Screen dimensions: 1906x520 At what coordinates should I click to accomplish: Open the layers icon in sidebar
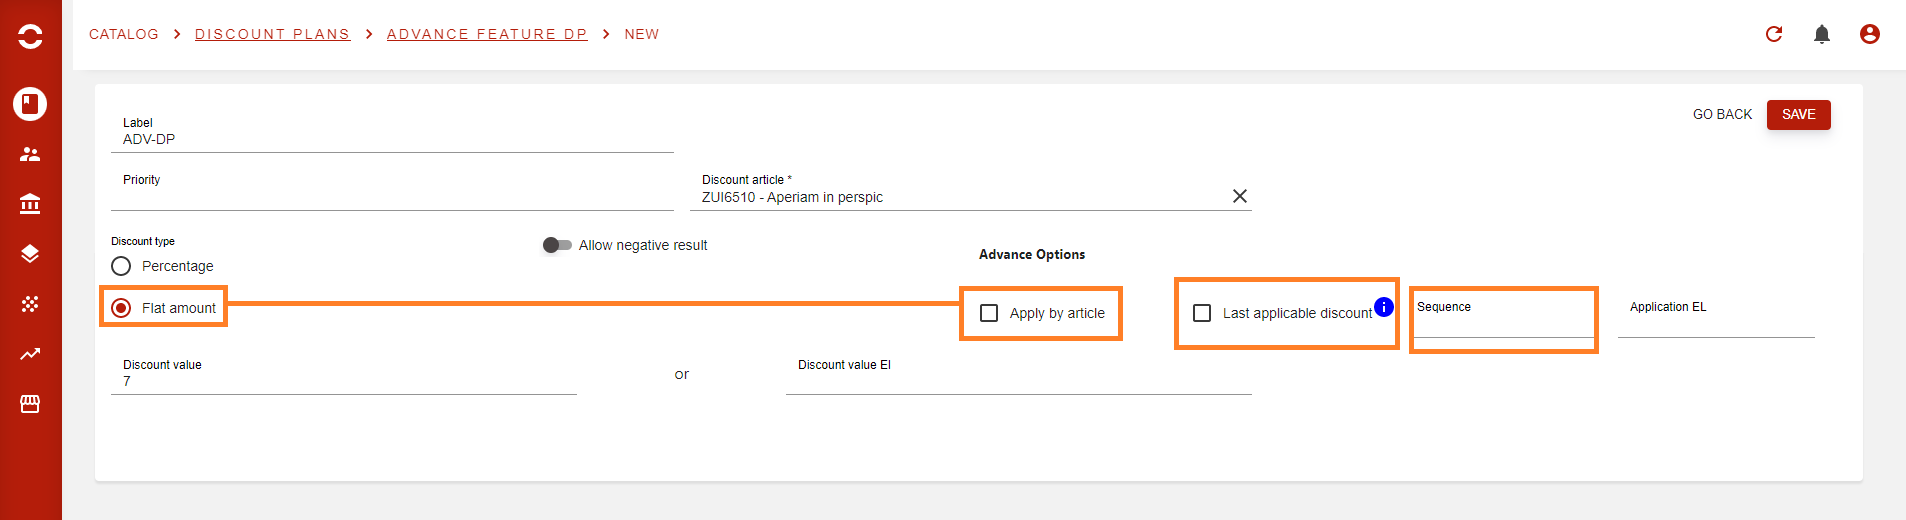click(x=30, y=254)
